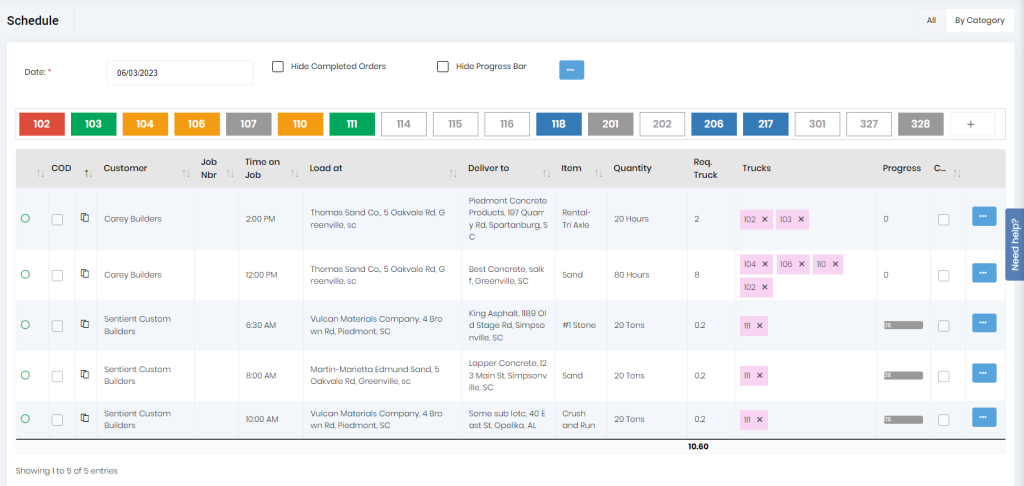Remove truck 110 from the Sand 80 Hours order

click(x=836, y=264)
